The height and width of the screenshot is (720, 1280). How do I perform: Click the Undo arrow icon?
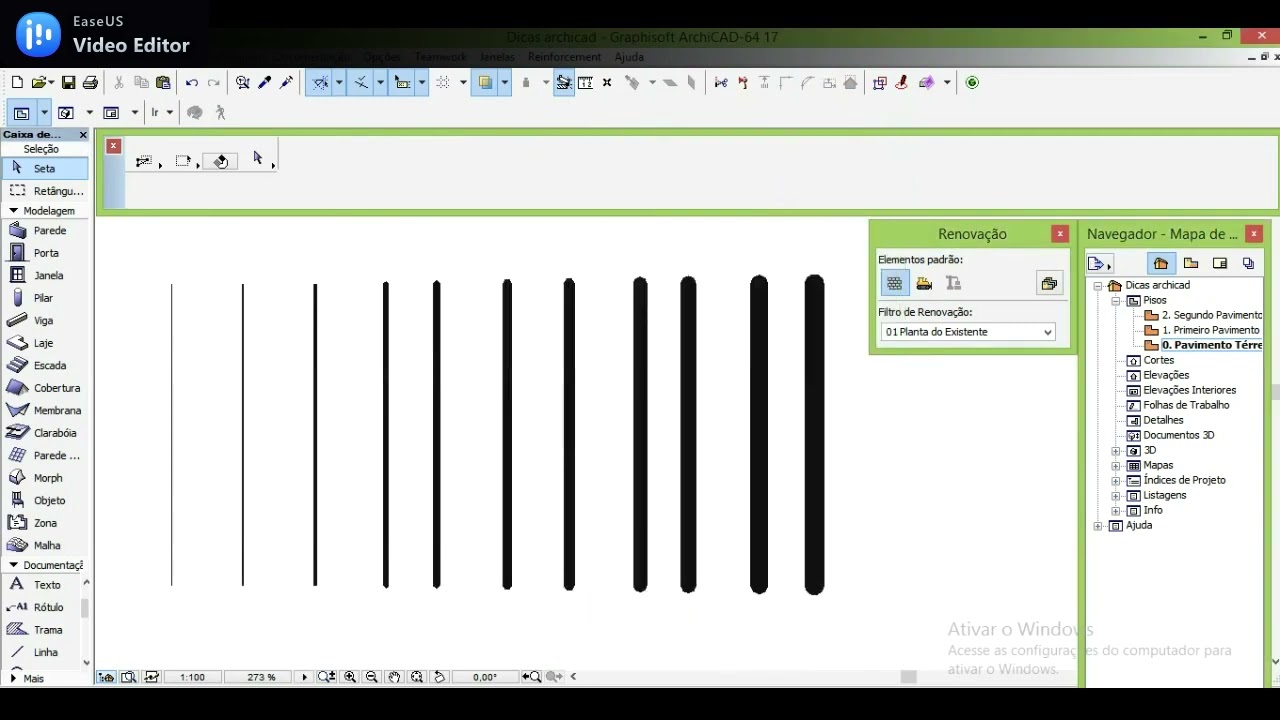[x=191, y=83]
